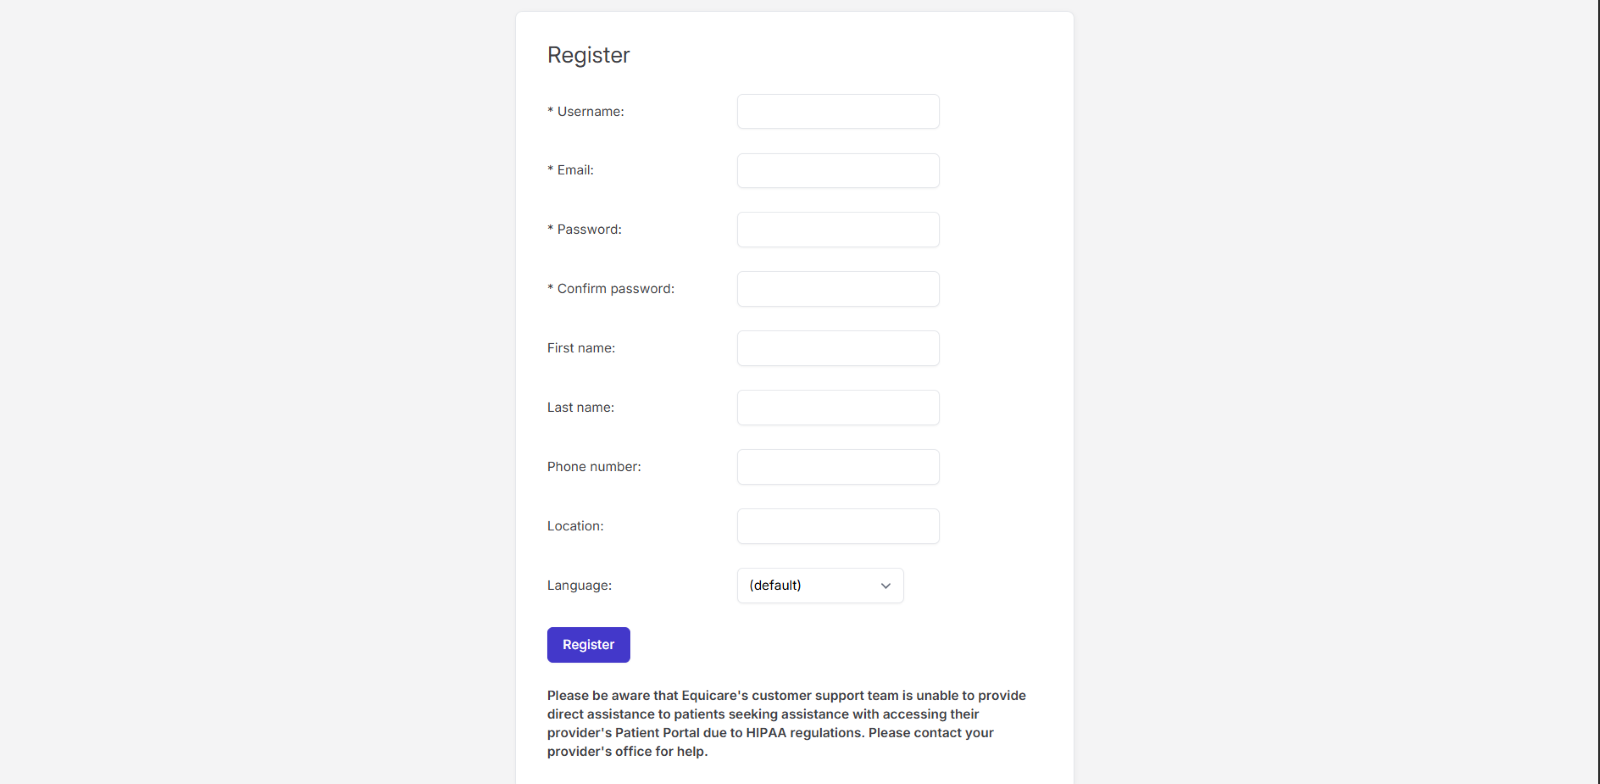Click the chevron arrow in Language selector

[x=885, y=586]
